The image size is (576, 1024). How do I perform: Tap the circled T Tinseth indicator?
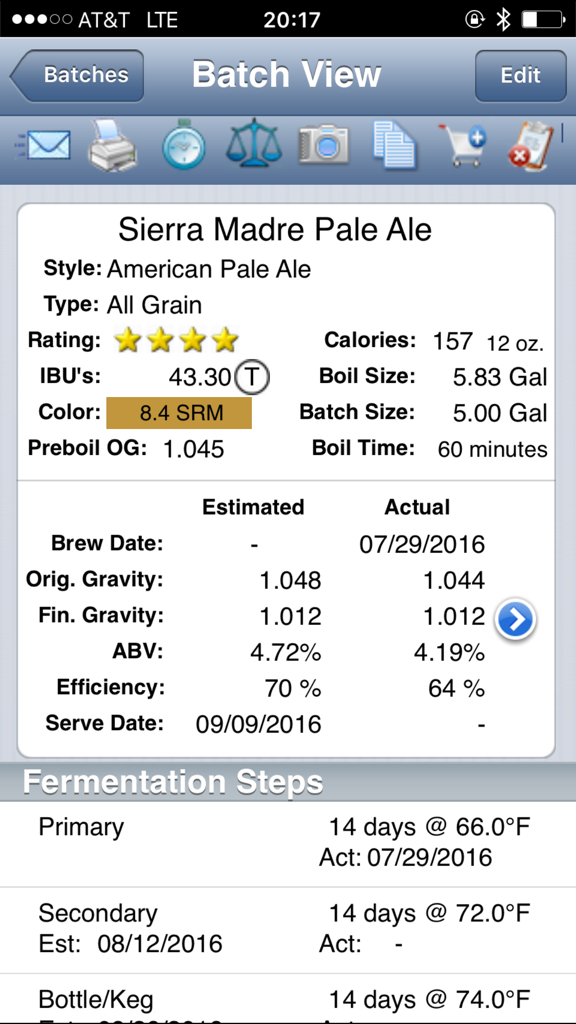click(x=252, y=377)
